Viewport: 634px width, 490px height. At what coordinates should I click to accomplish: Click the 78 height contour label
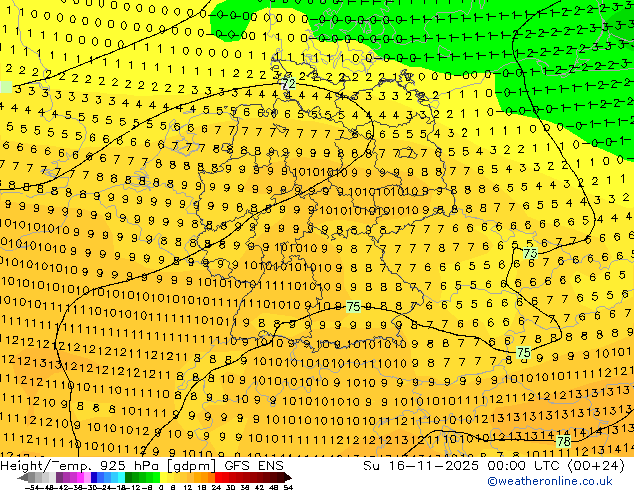[x=564, y=441]
